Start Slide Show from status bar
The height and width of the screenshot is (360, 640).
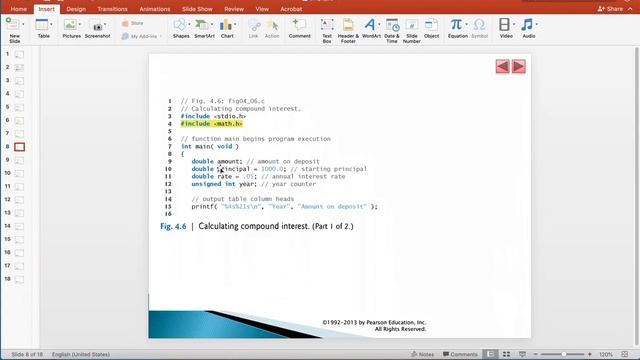522,354
